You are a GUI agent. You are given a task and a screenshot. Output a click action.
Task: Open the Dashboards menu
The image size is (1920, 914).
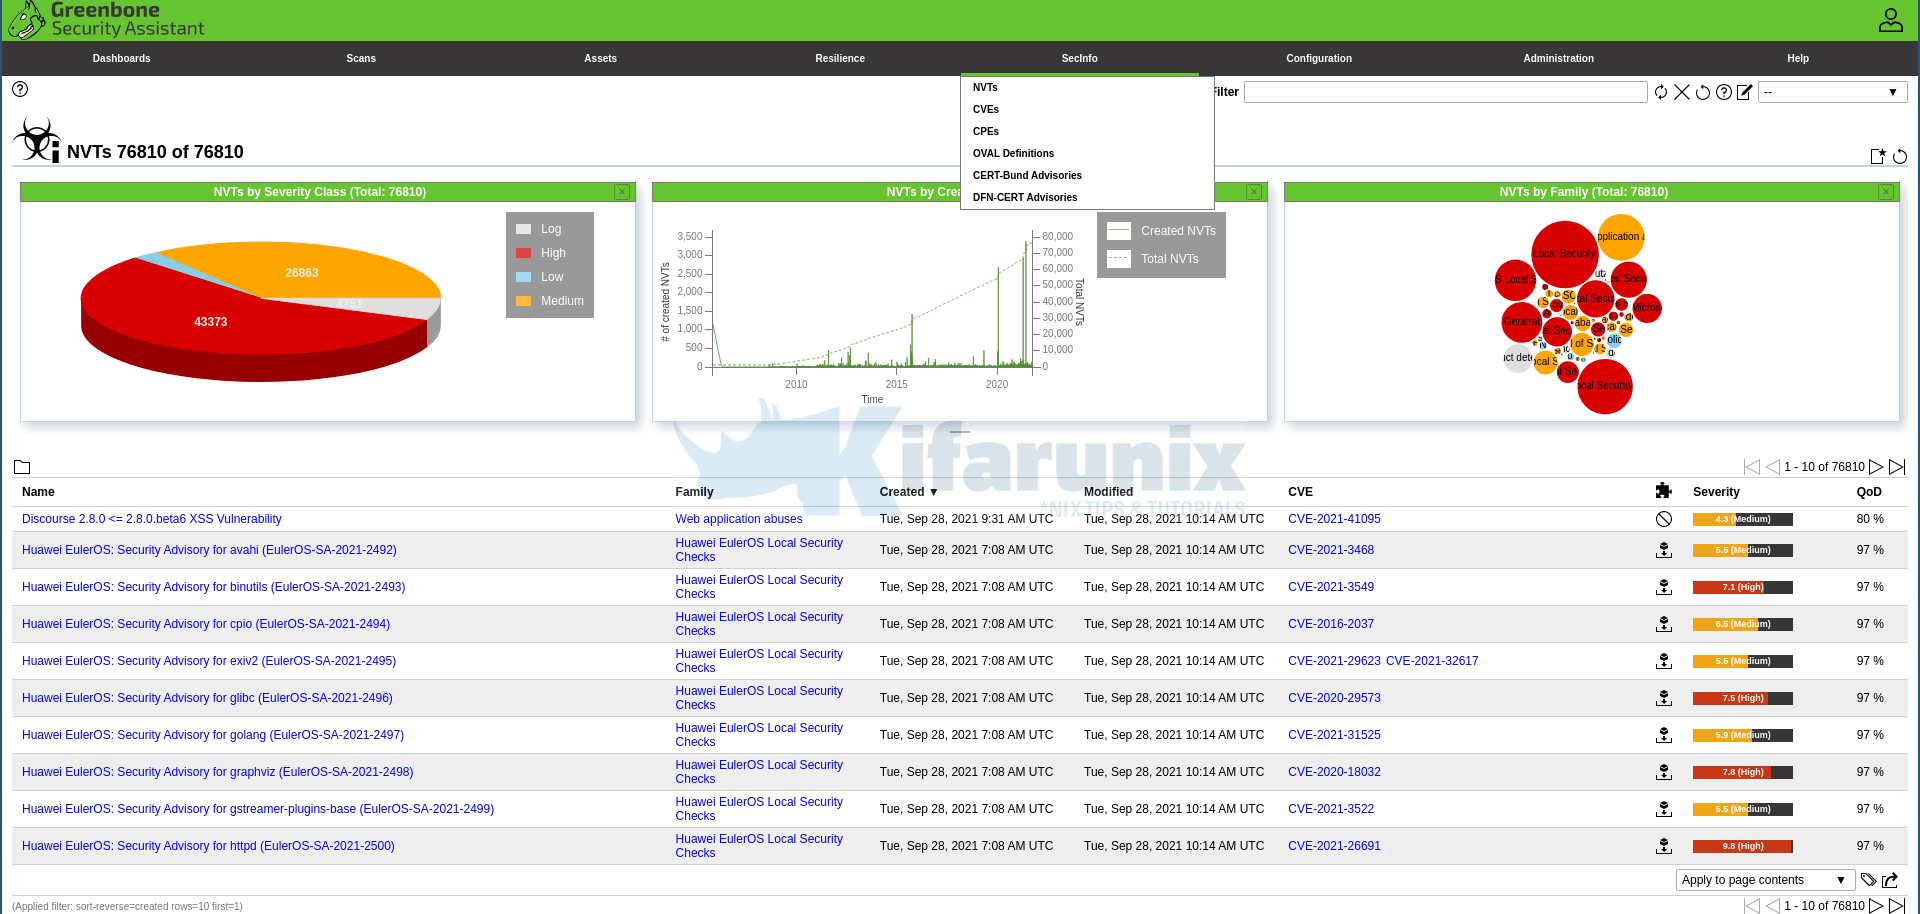[122, 58]
